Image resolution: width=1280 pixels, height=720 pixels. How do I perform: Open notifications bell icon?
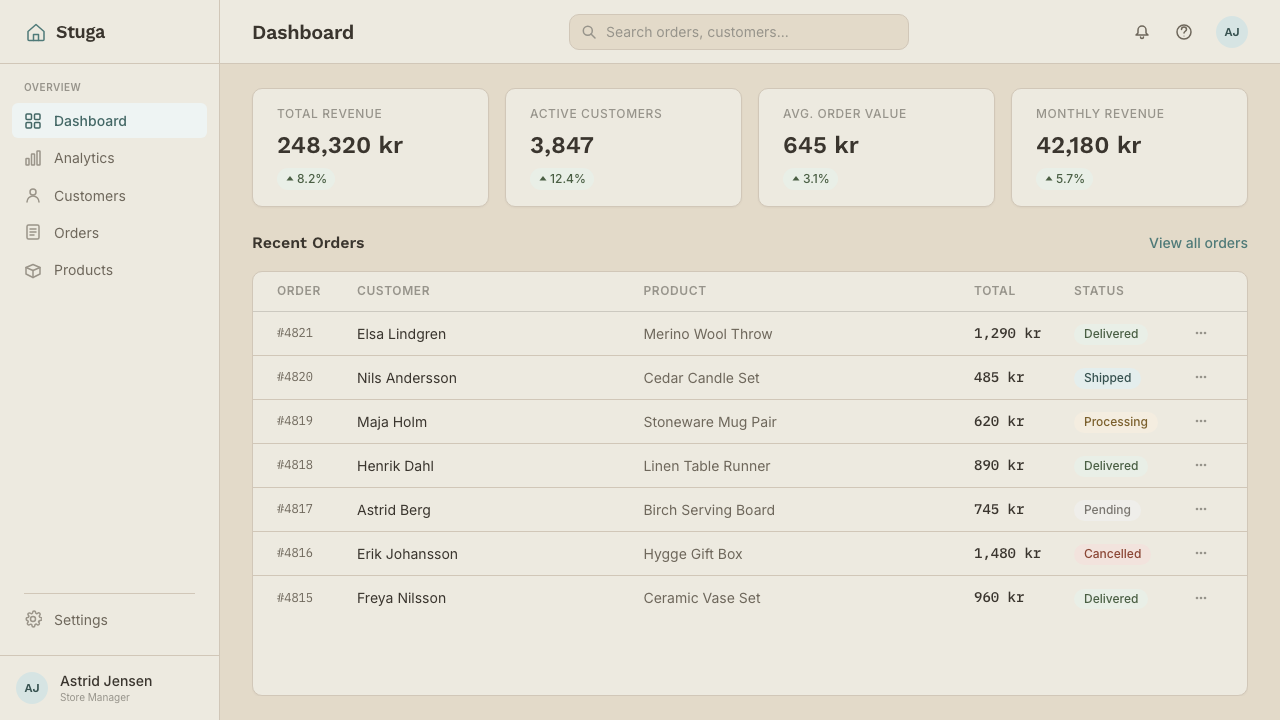coord(1142,32)
